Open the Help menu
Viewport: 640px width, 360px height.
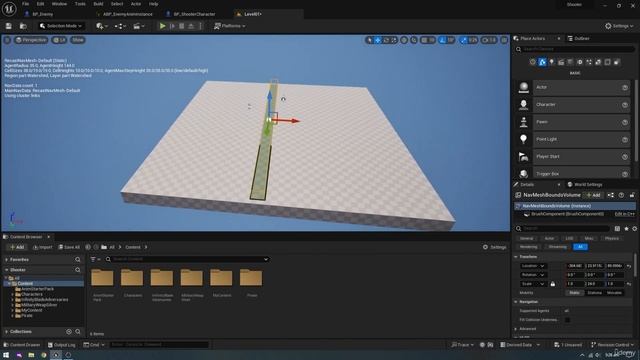153,4
